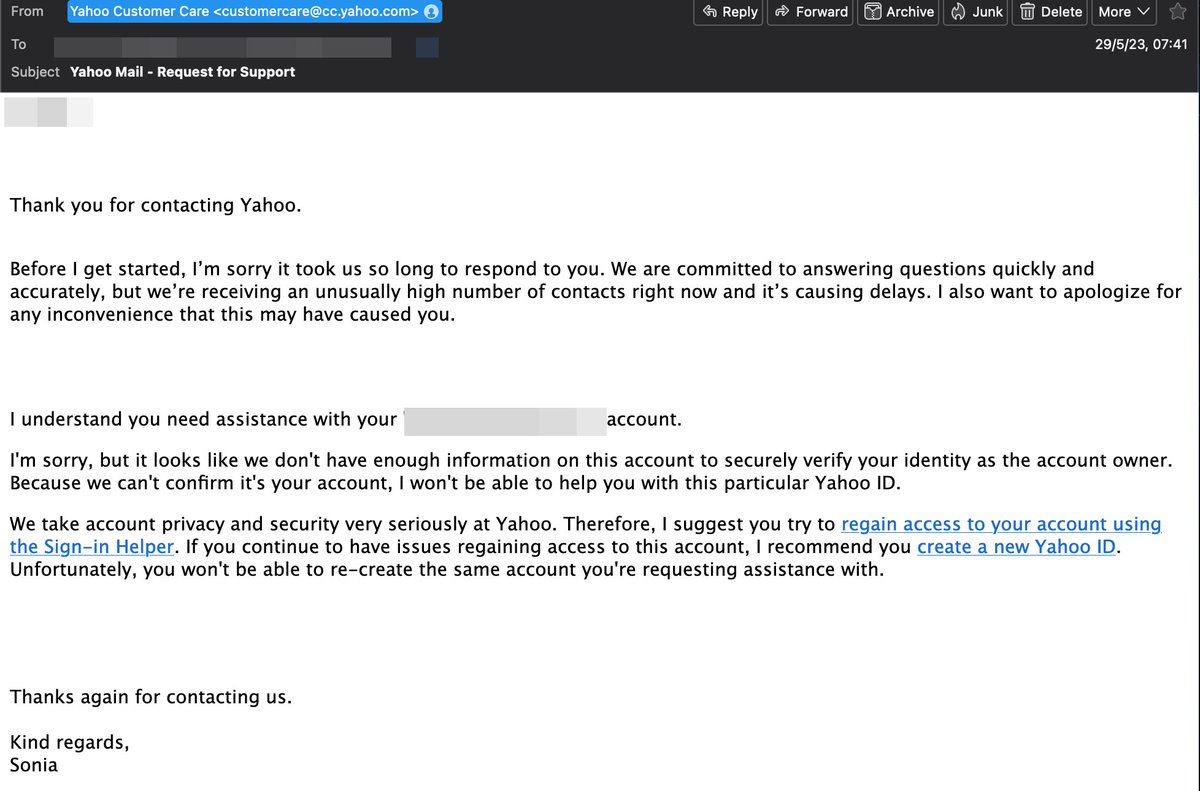
Task: Delete the Request for Support email
Action: tap(1050, 12)
